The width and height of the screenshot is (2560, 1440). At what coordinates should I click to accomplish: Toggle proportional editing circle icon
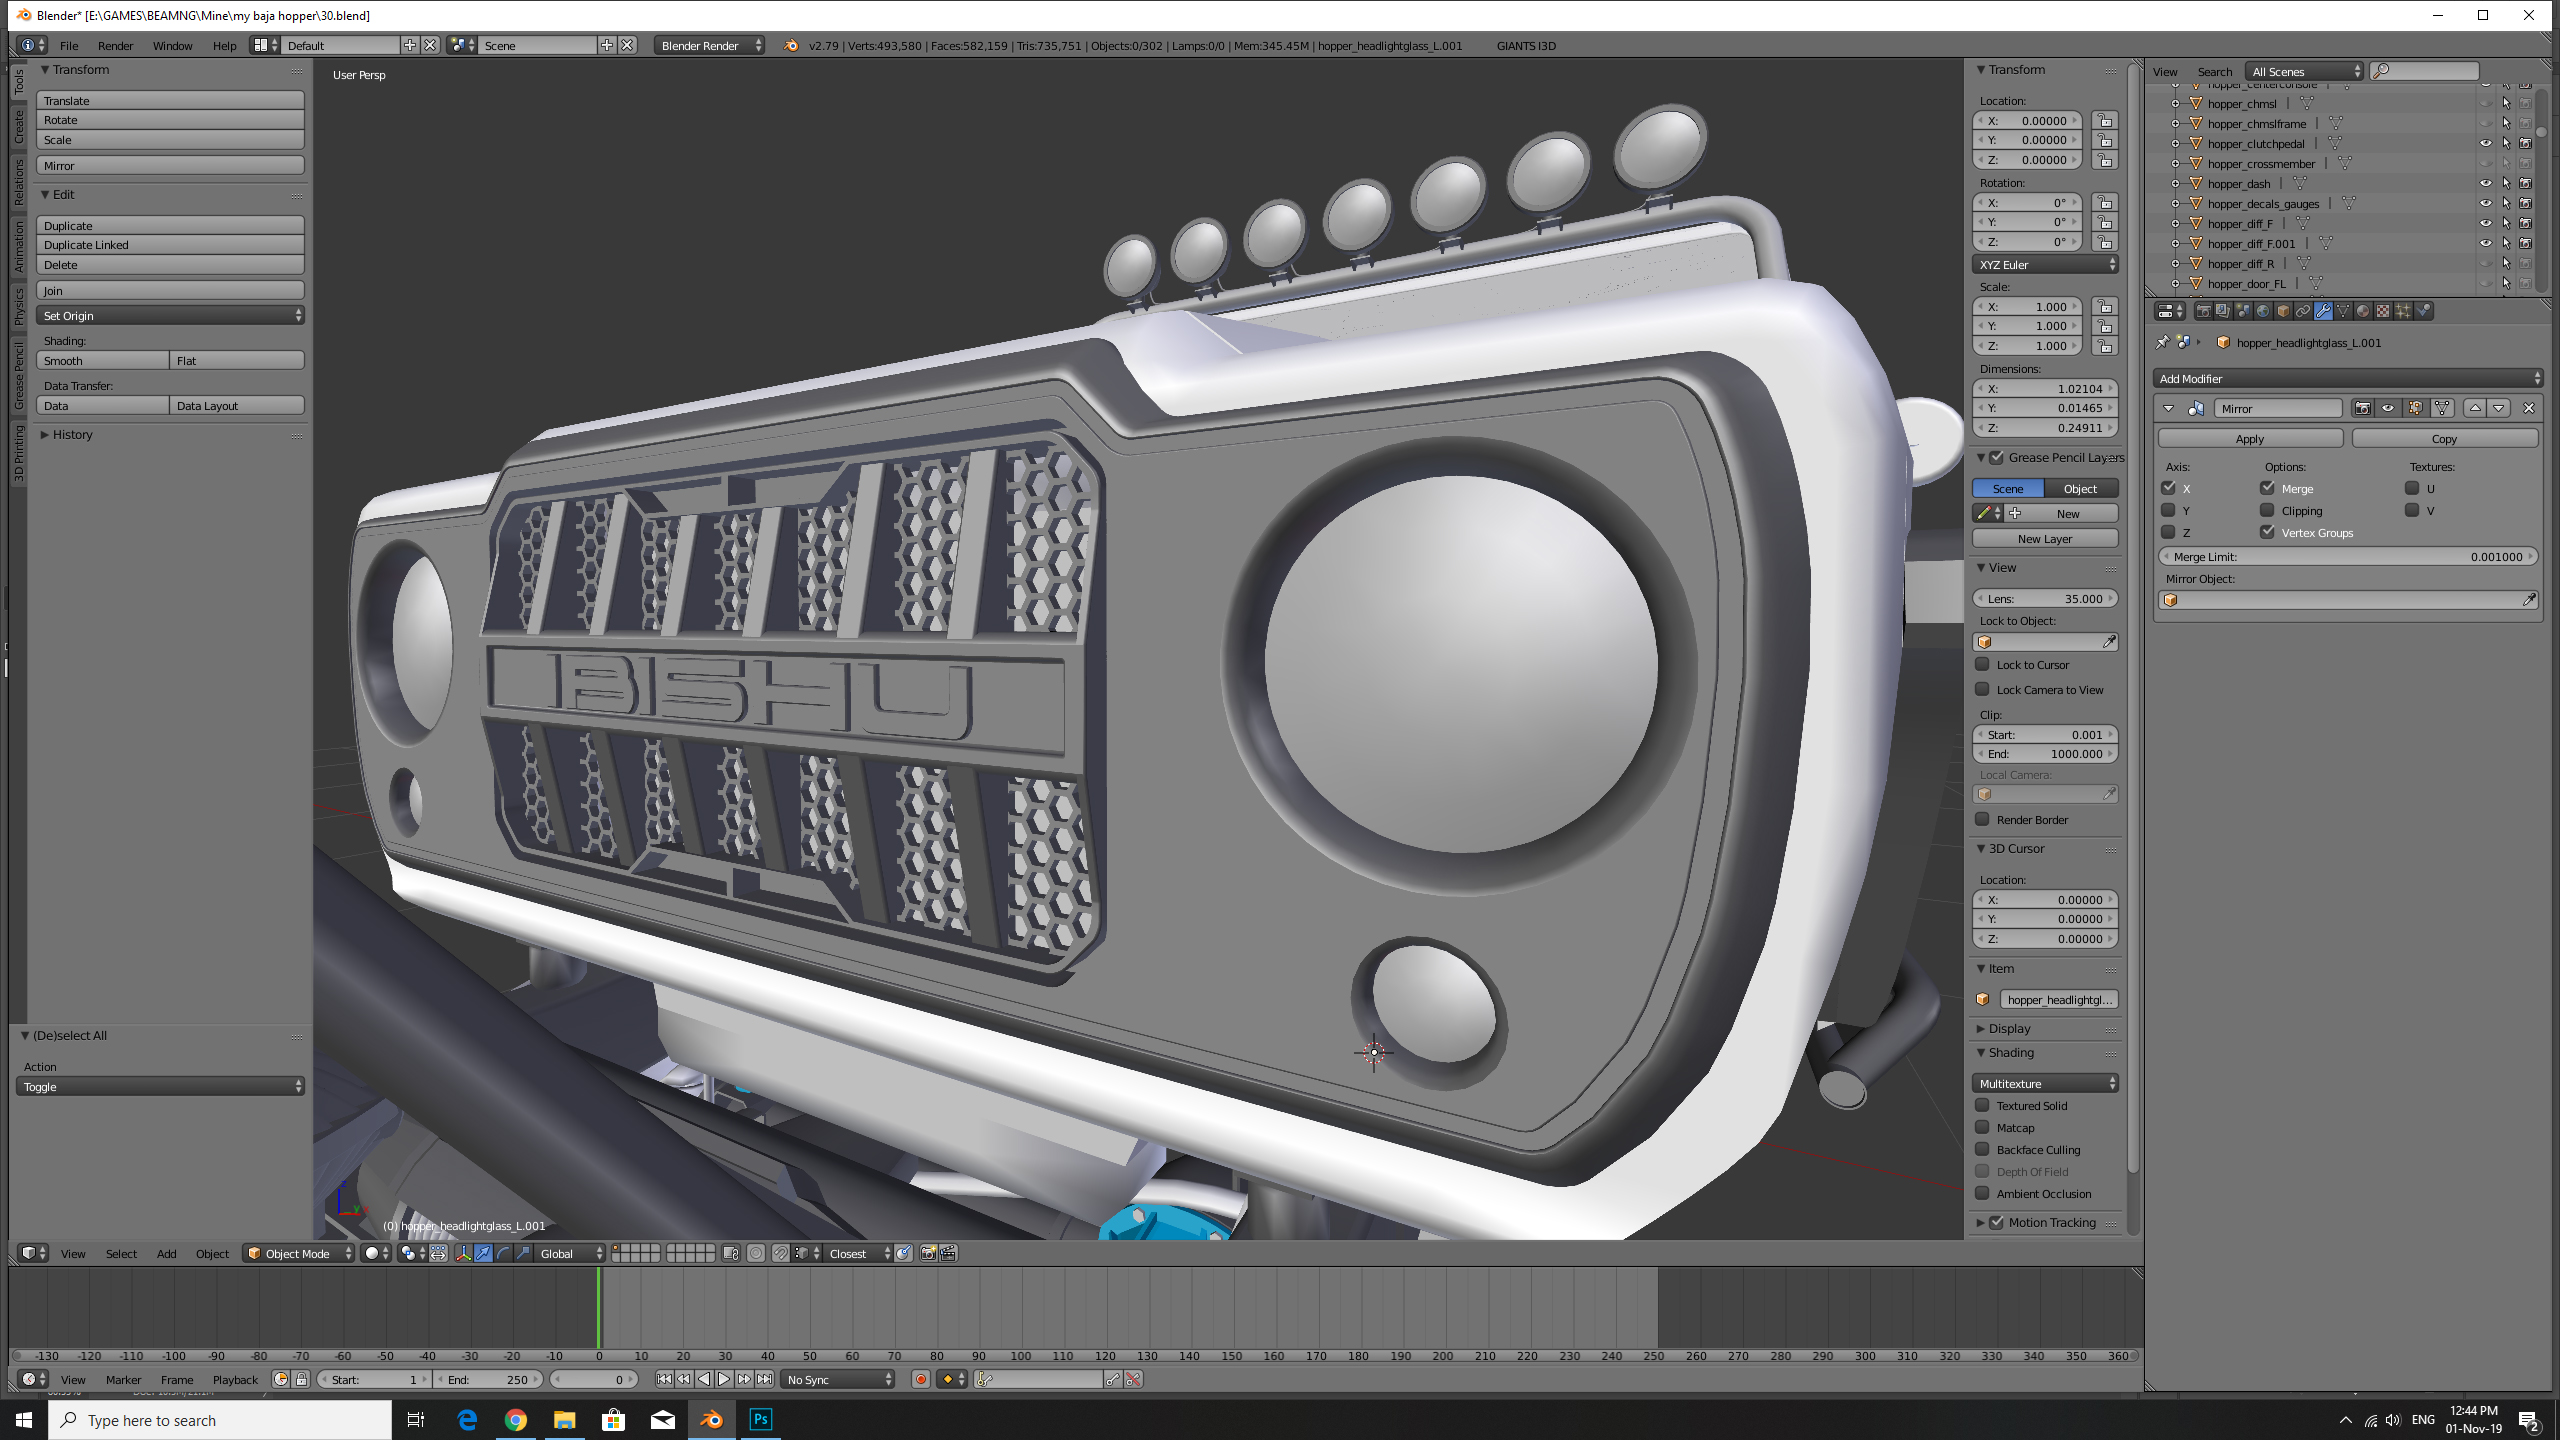[756, 1253]
